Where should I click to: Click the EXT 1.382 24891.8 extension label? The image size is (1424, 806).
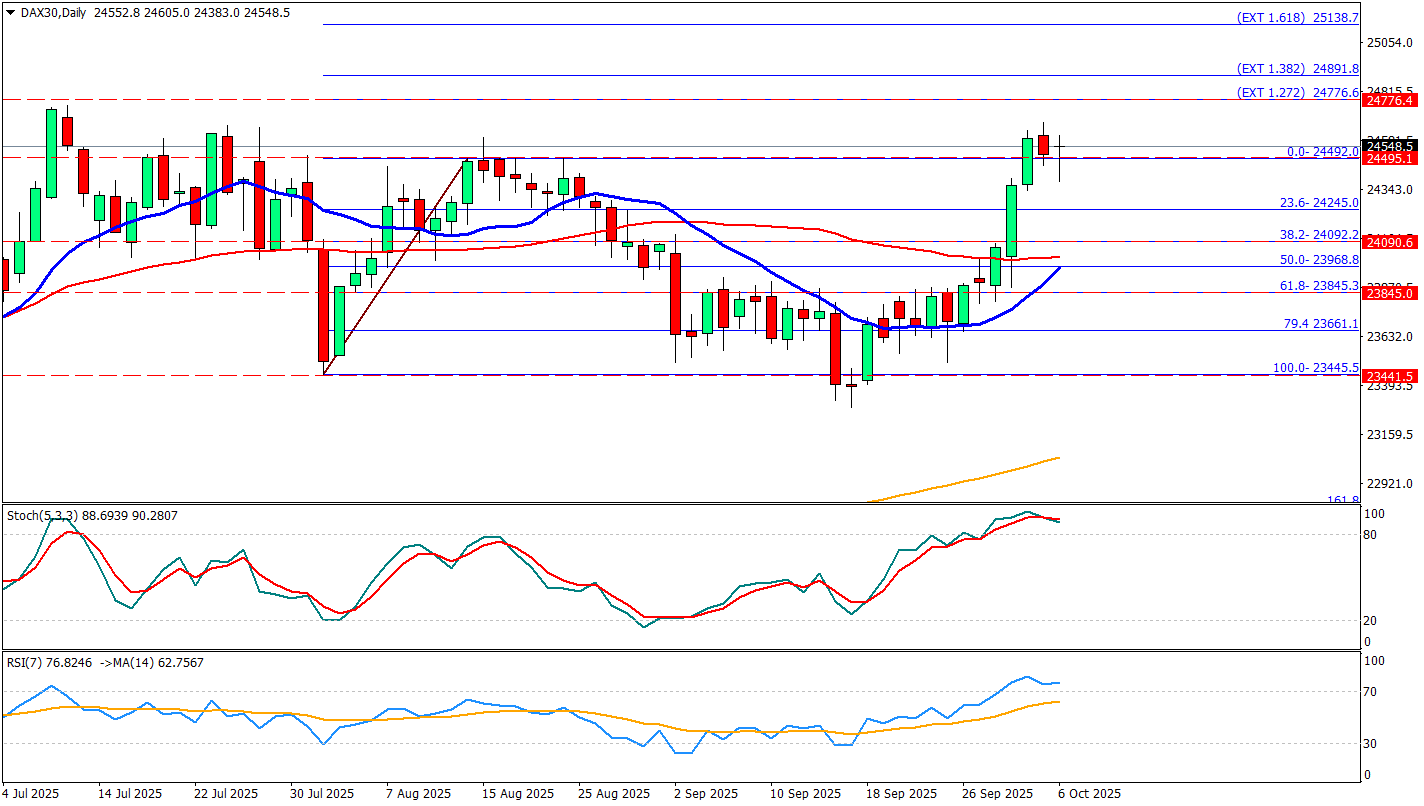pos(1297,69)
